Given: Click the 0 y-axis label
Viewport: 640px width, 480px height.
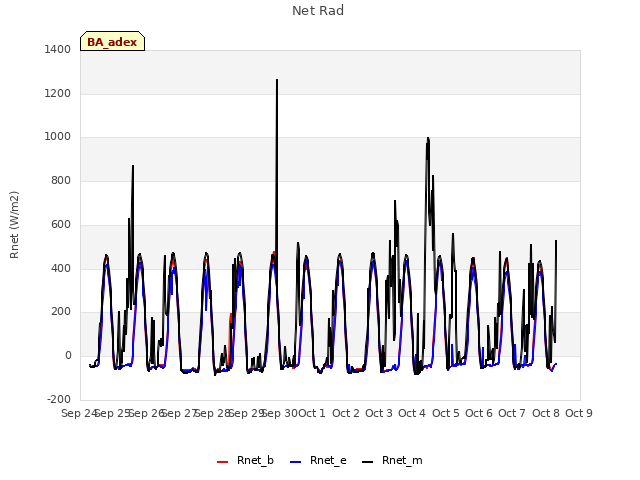Looking at the screenshot, I should 68,356.
